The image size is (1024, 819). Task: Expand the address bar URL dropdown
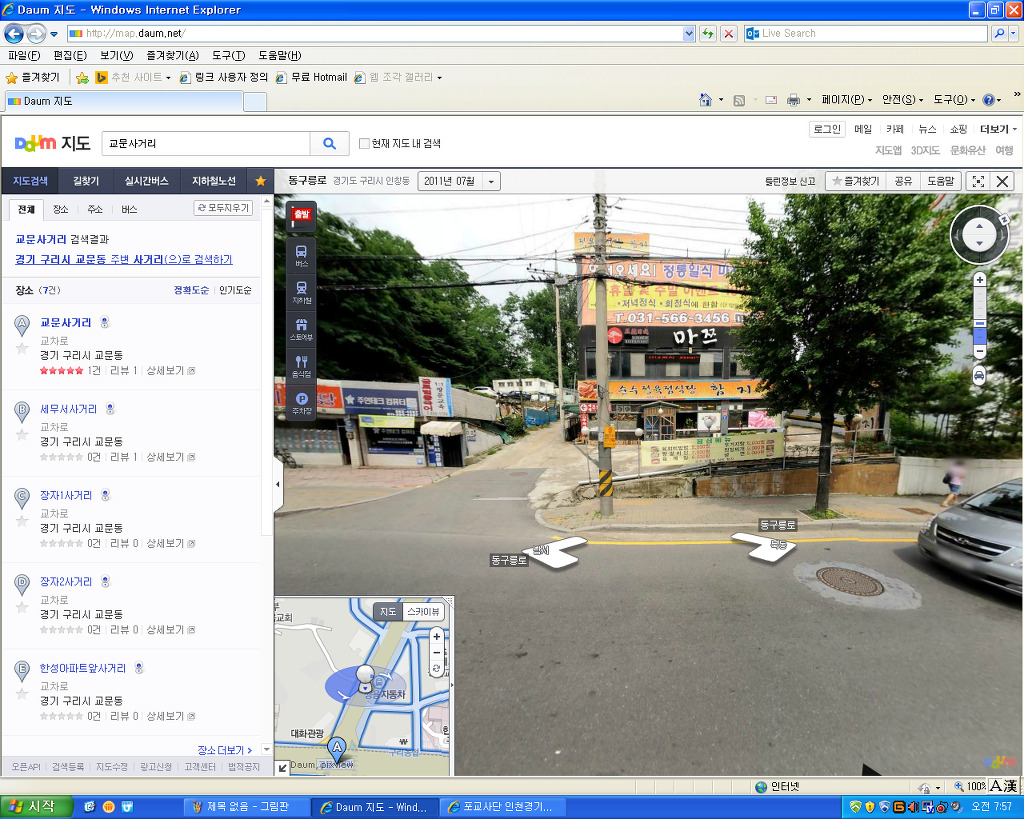point(688,33)
